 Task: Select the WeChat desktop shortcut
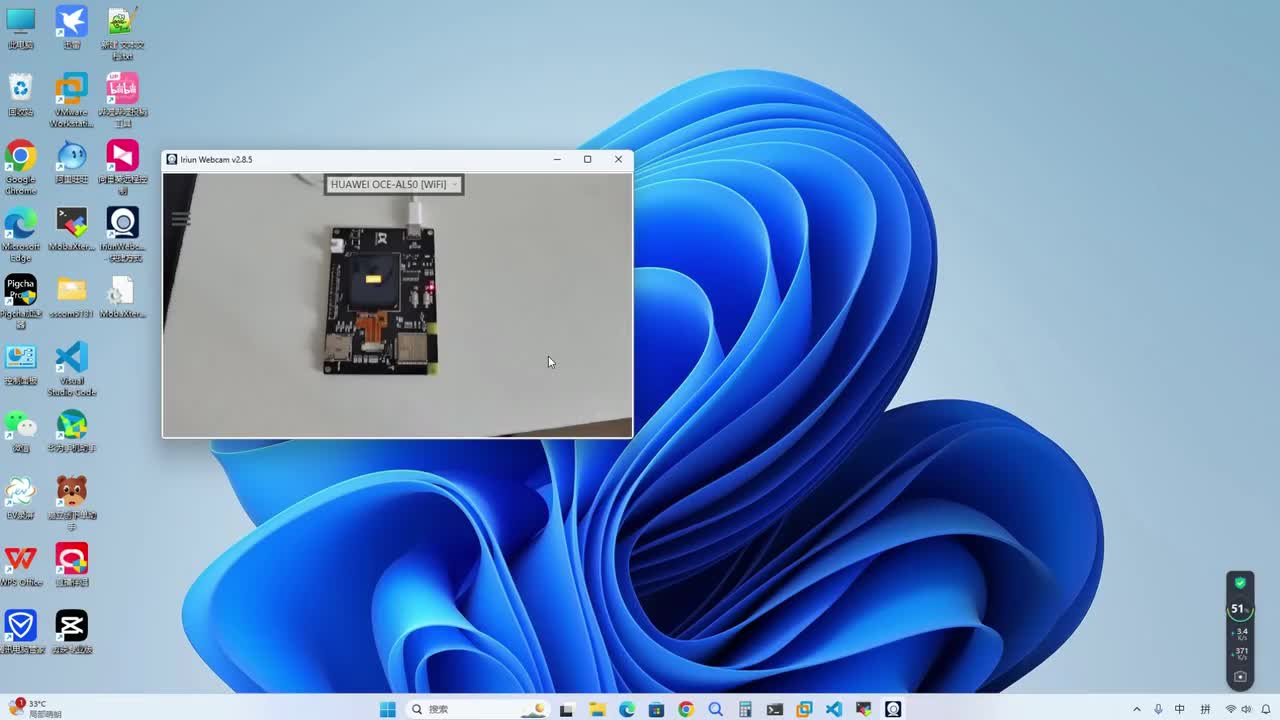20,430
